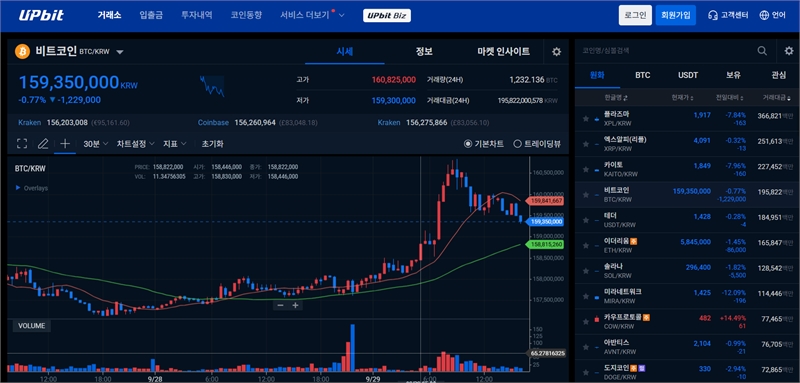Open the BTC/KRW market selector arrow
This screenshot has height=383, width=800.
click(120, 52)
